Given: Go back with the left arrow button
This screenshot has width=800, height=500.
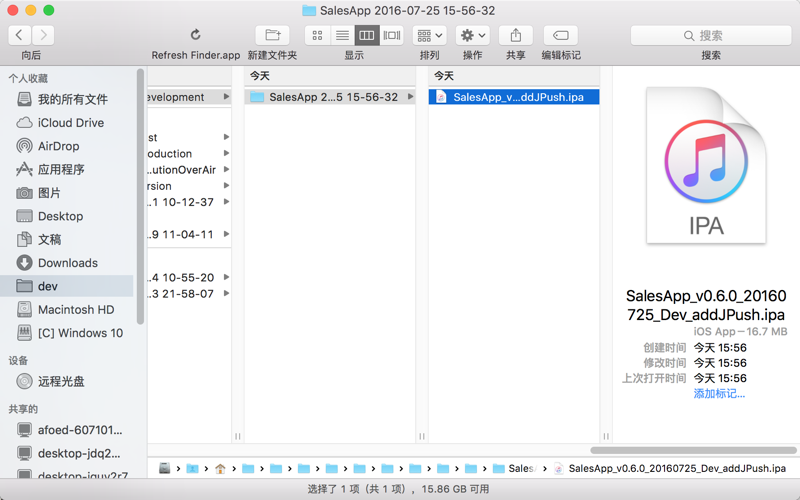Looking at the screenshot, I should [x=19, y=35].
